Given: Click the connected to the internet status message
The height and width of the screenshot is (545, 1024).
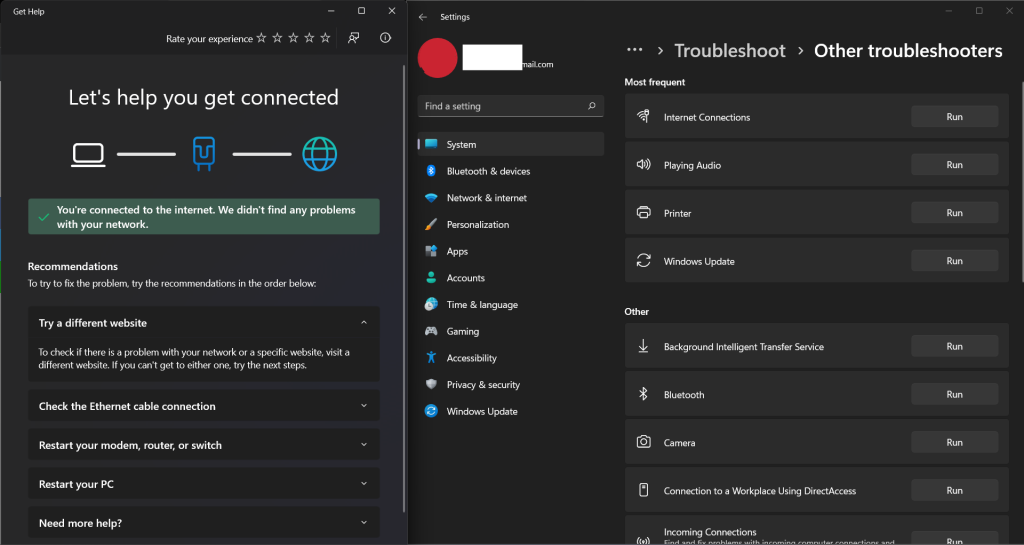Looking at the screenshot, I should click(x=204, y=217).
